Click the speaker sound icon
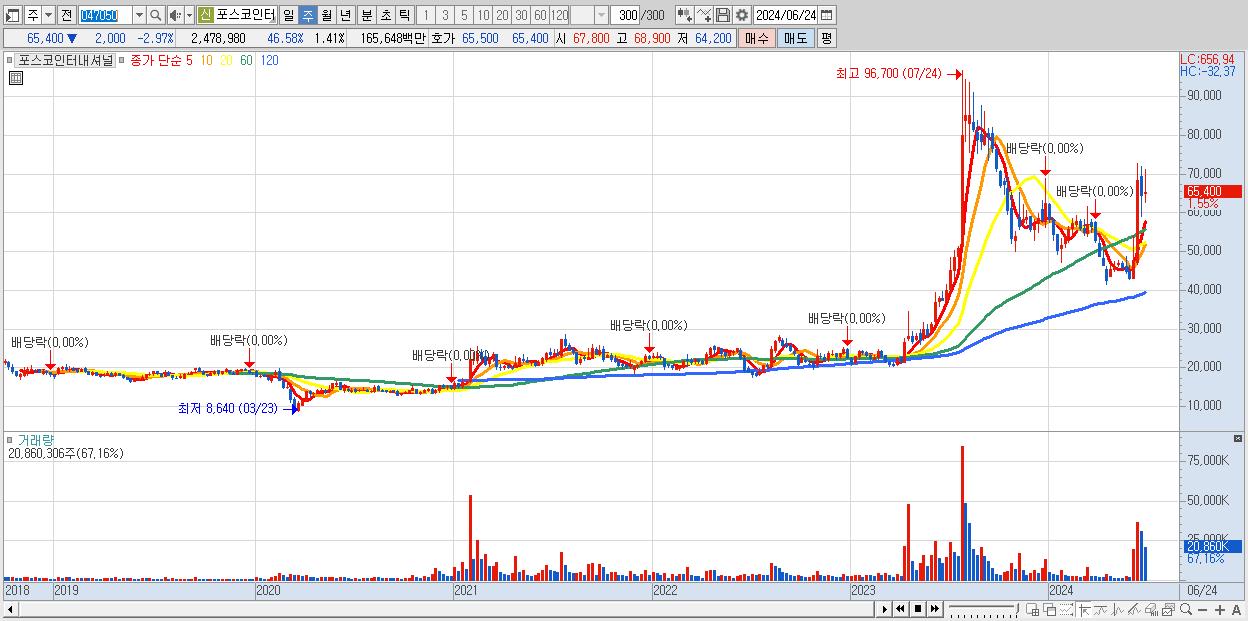Image resolution: width=1248 pixels, height=621 pixels. [175, 15]
